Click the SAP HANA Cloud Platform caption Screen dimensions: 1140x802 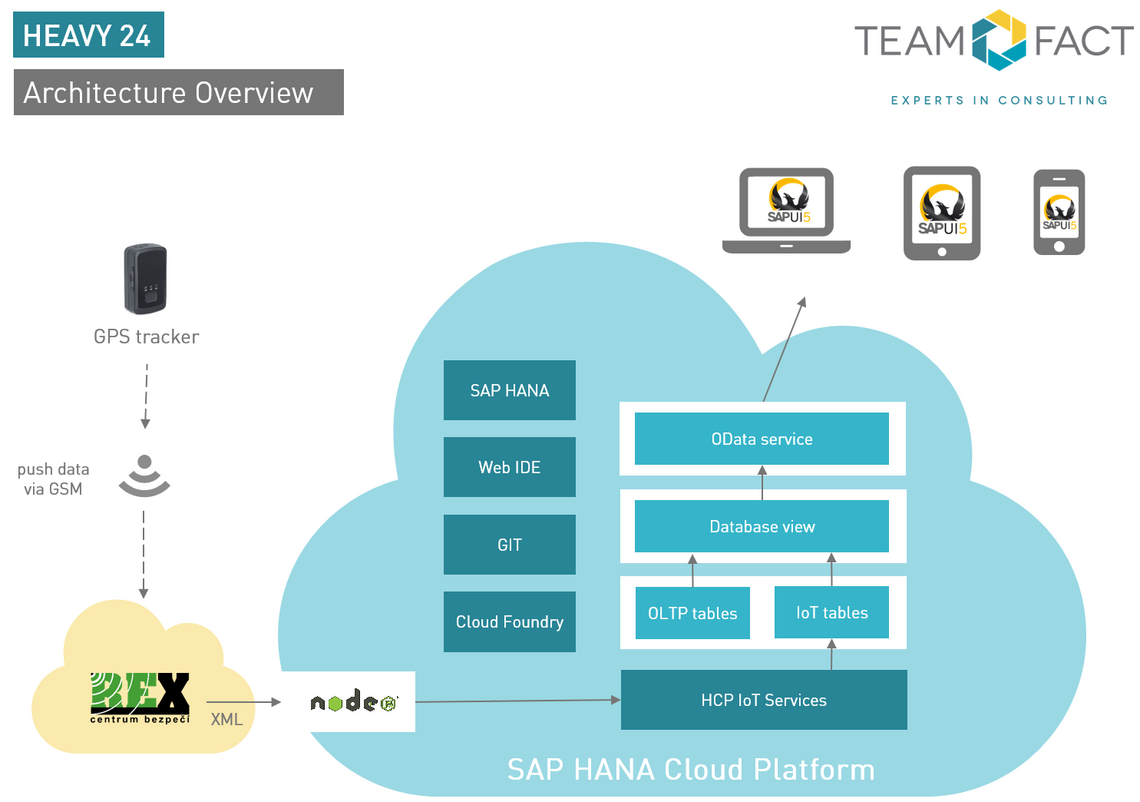[691, 769]
